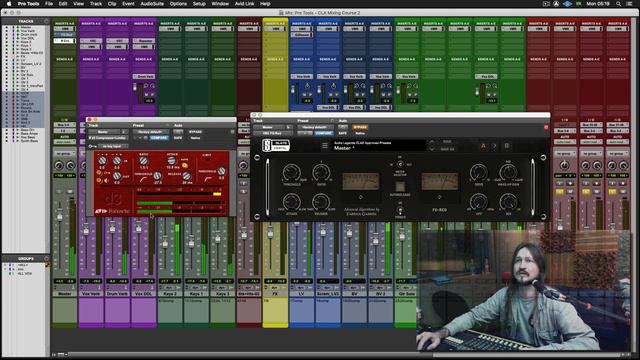Click the Master channel fader

[60, 216]
